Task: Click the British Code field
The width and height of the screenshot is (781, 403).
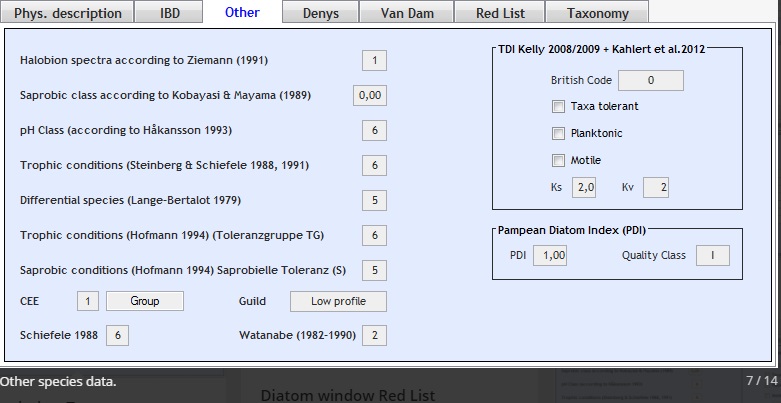Action: (x=650, y=80)
